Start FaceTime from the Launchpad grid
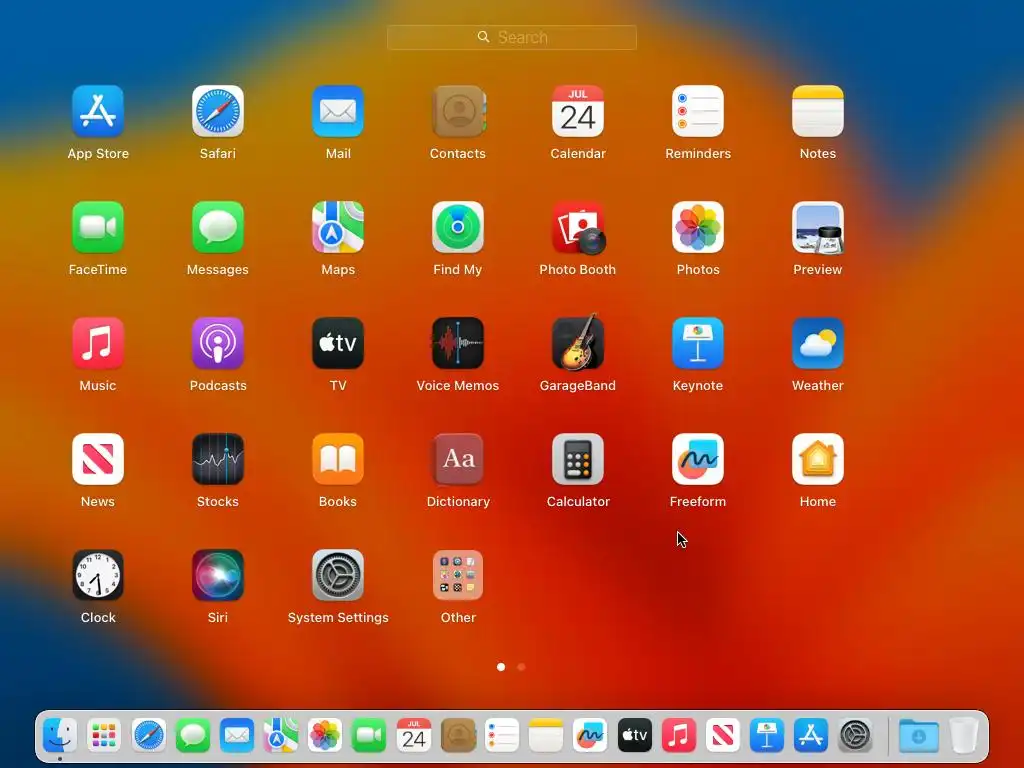Image resolution: width=1024 pixels, height=768 pixels. 98,227
